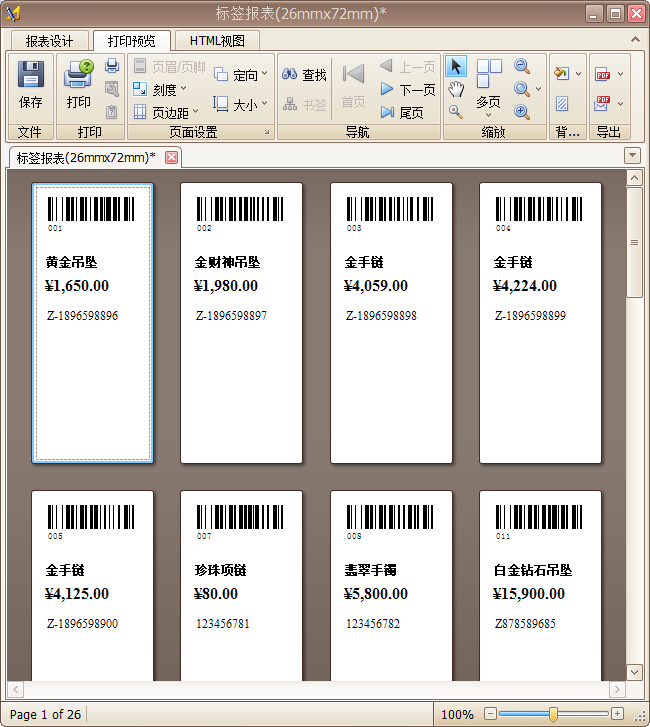Click the Margins (页边距) icon
This screenshot has height=727, width=650.
click(x=140, y=111)
